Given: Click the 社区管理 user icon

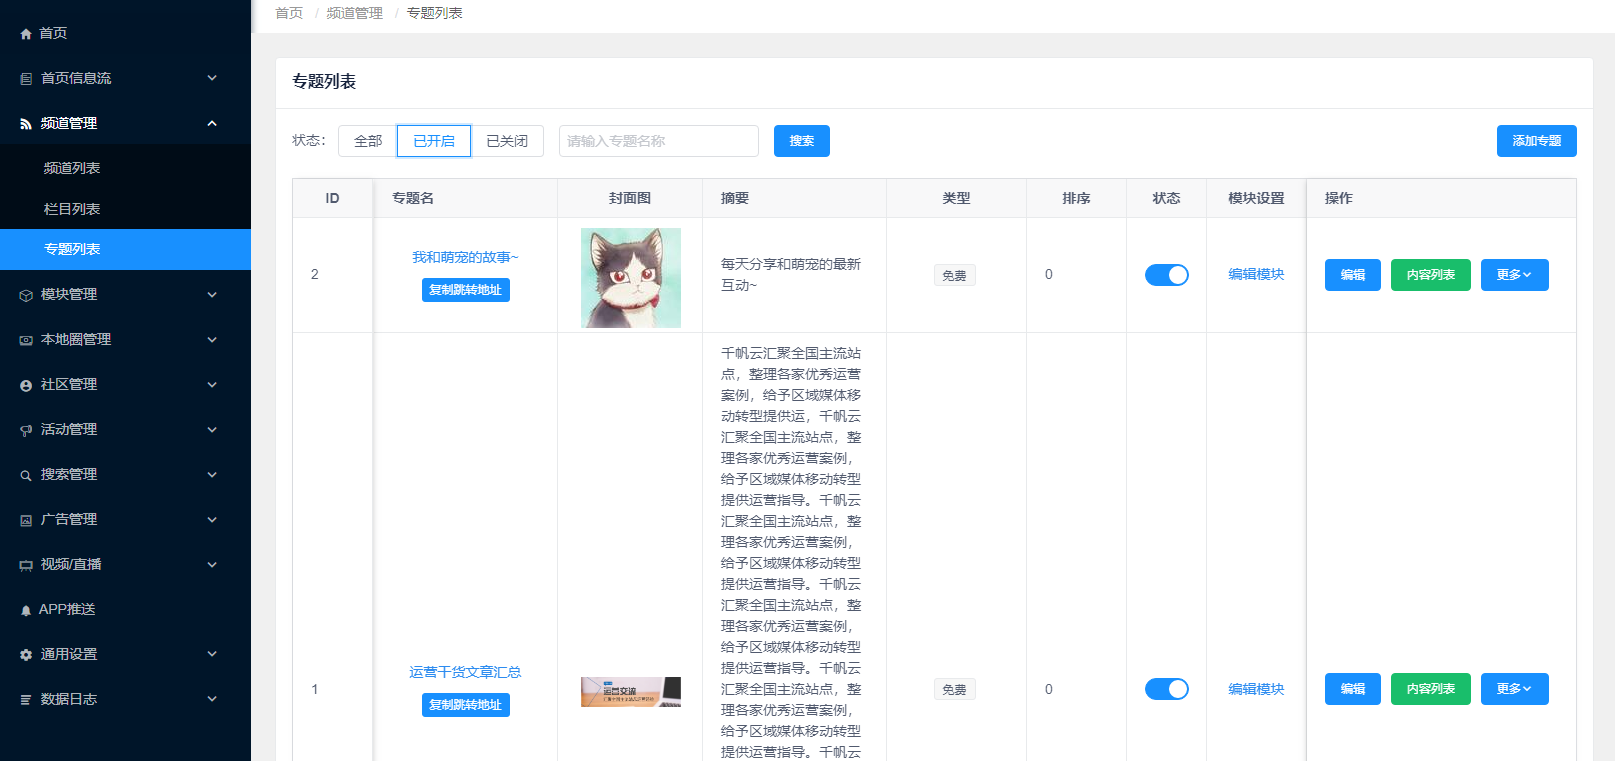Looking at the screenshot, I should tap(26, 385).
